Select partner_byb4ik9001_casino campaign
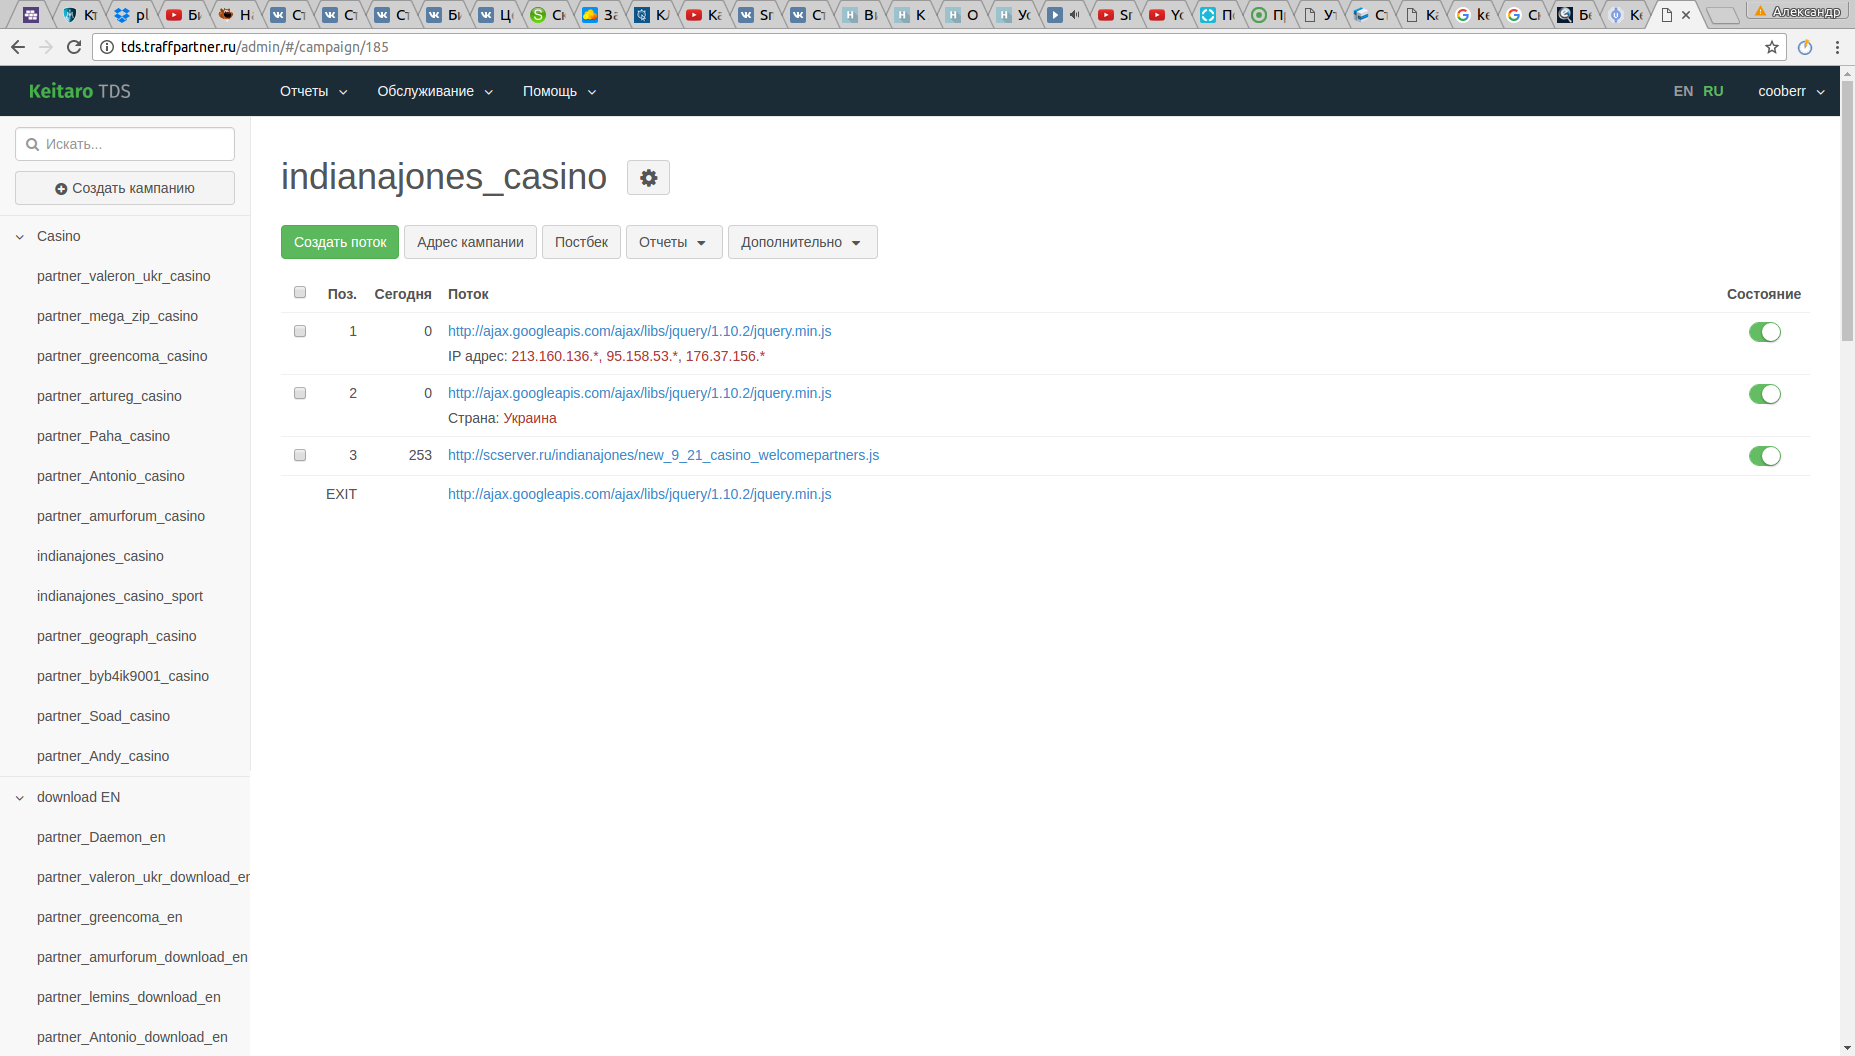Screen dimensions: 1855x1056 [x=122, y=676]
